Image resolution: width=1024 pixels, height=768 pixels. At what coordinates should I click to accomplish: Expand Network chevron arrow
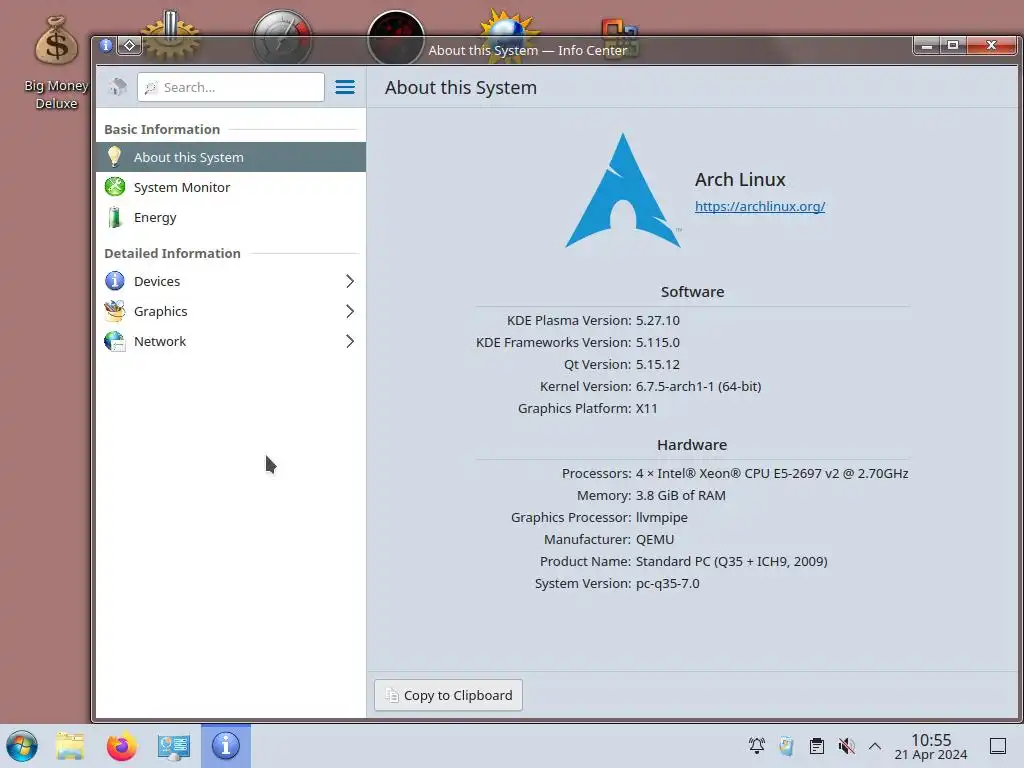click(x=349, y=342)
